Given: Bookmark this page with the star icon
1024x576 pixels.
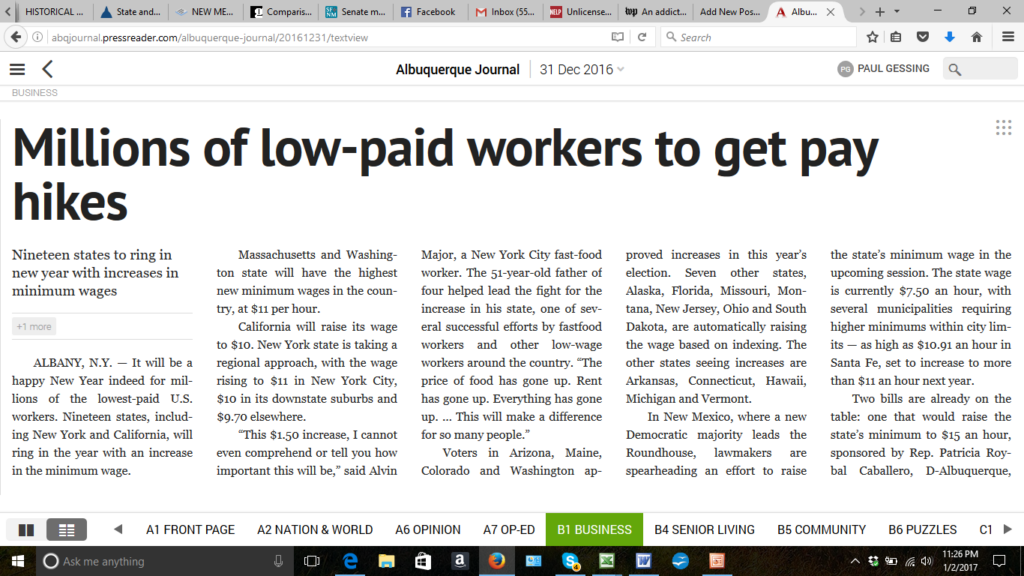Looking at the screenshot, I should pos(872,37).
